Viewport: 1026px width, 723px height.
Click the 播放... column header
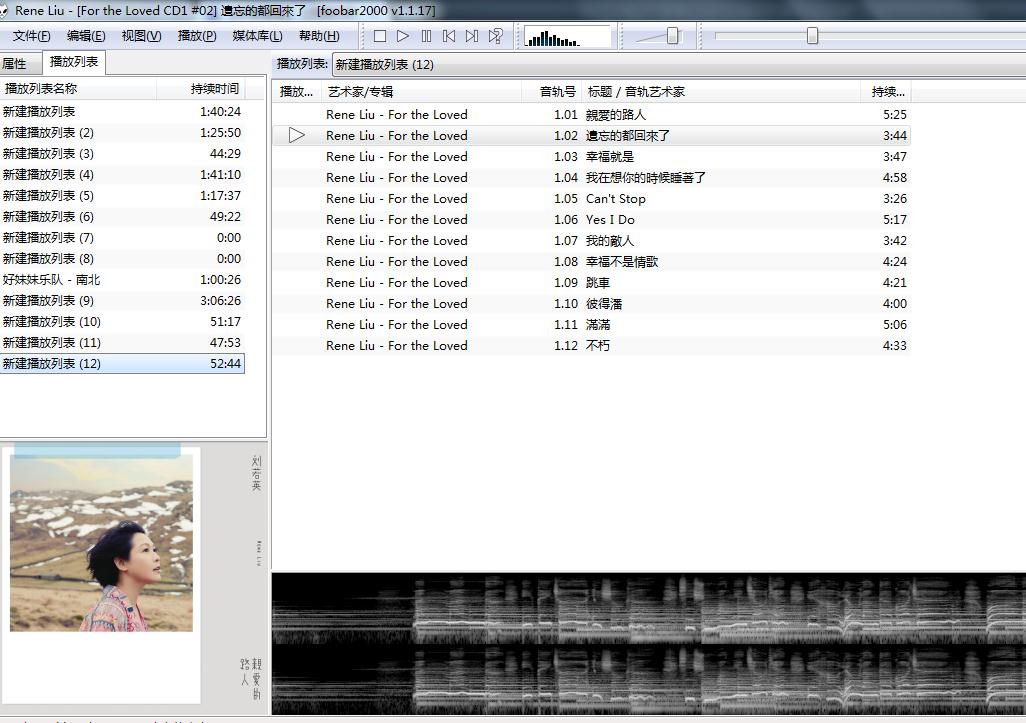[x=296, y=92]
